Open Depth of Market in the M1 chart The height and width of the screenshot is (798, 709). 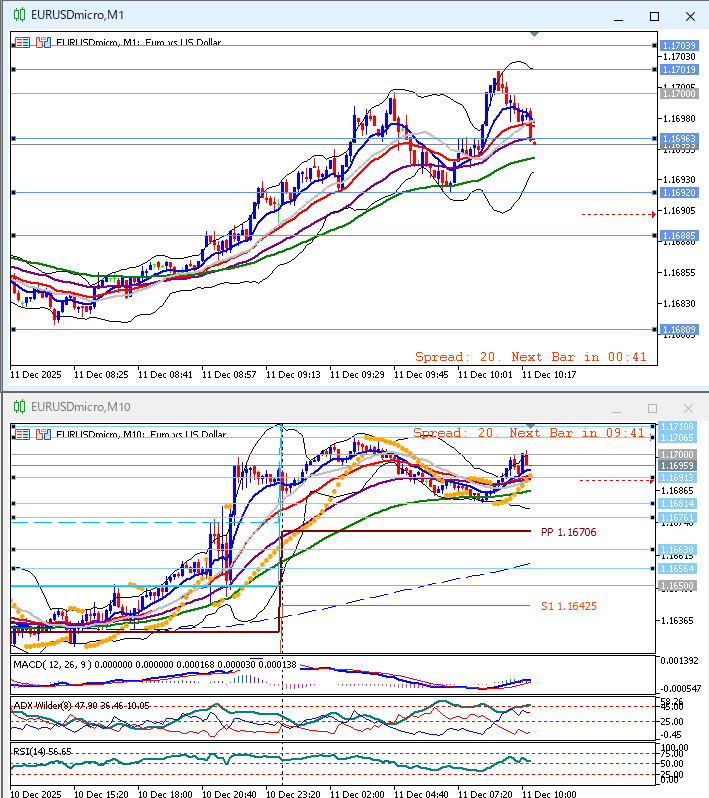coord(23,43)
